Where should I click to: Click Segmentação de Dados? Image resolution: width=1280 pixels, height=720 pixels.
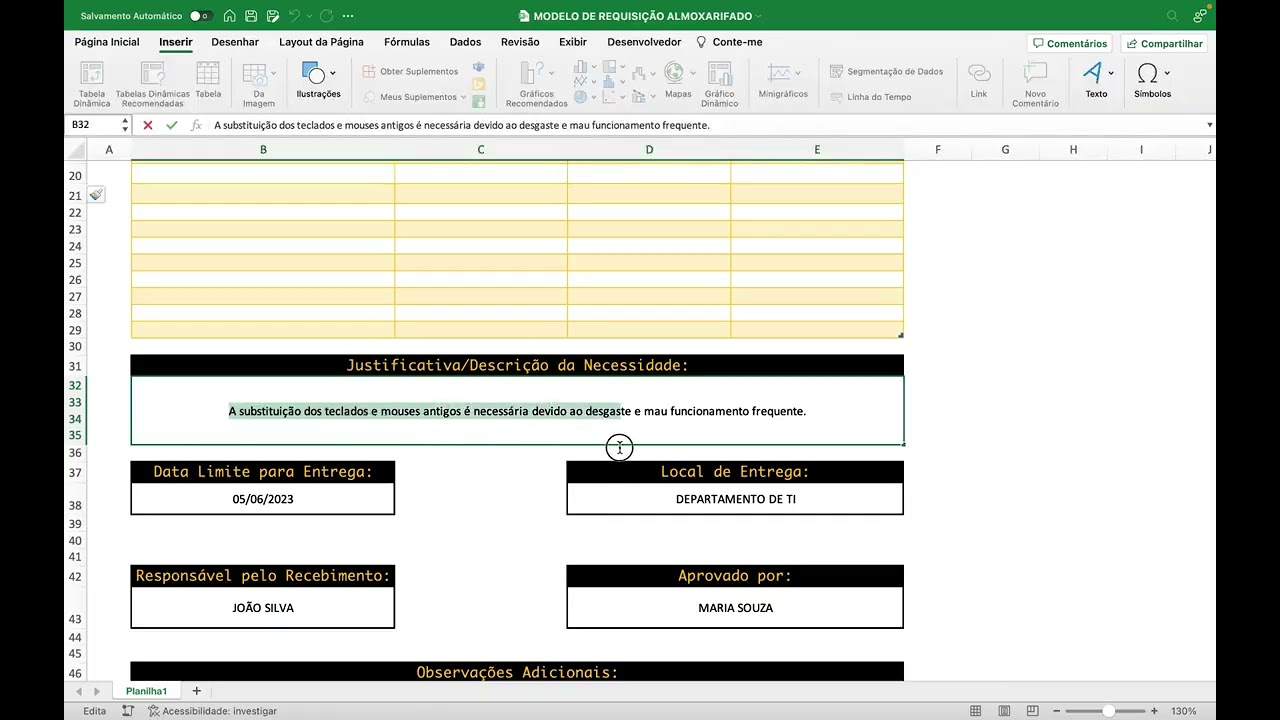(x=886, y=72)
